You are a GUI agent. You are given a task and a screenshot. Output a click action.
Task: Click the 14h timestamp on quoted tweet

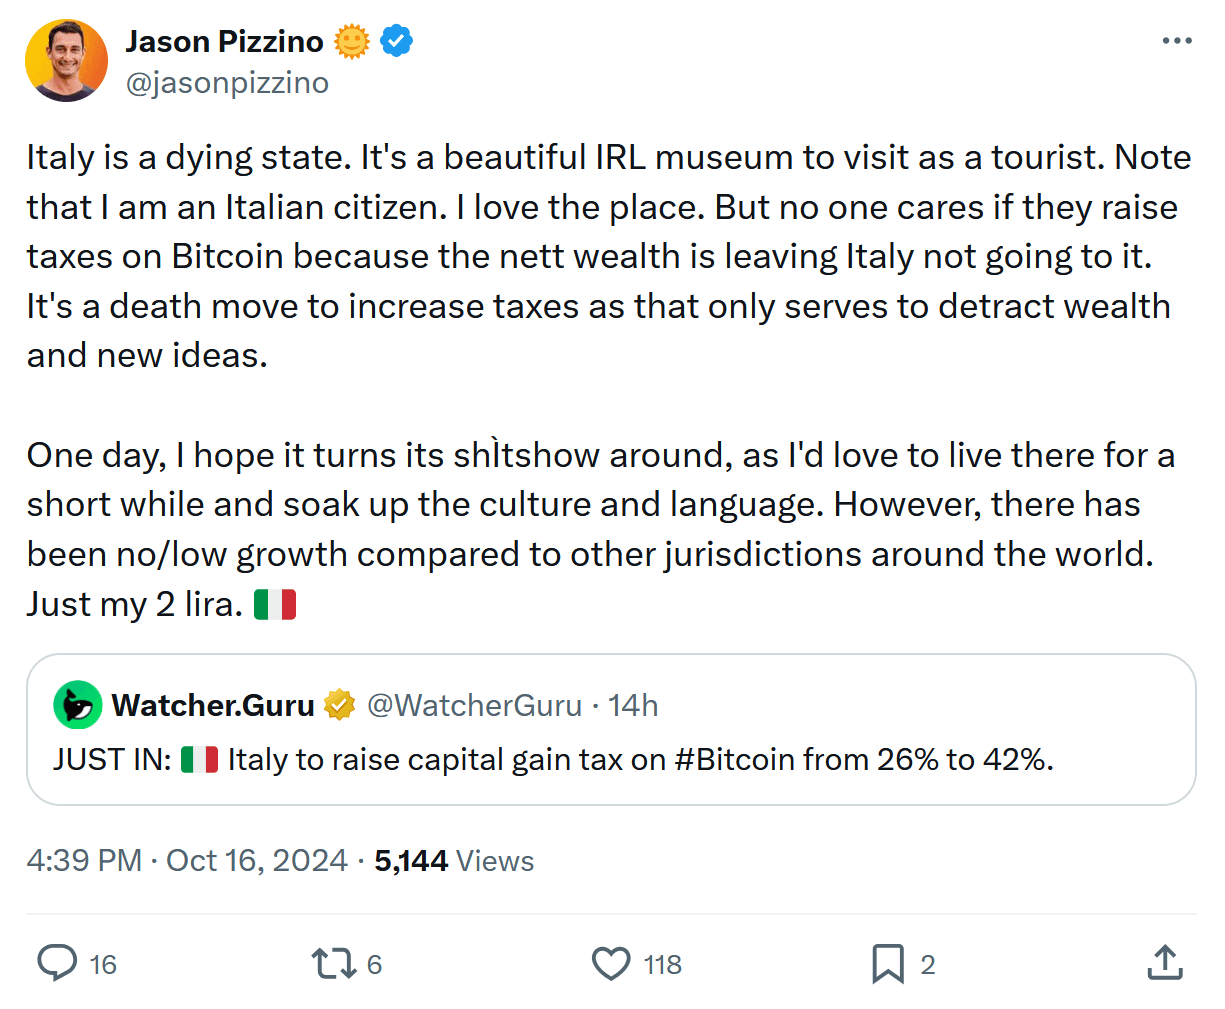(x=633, y=705)
